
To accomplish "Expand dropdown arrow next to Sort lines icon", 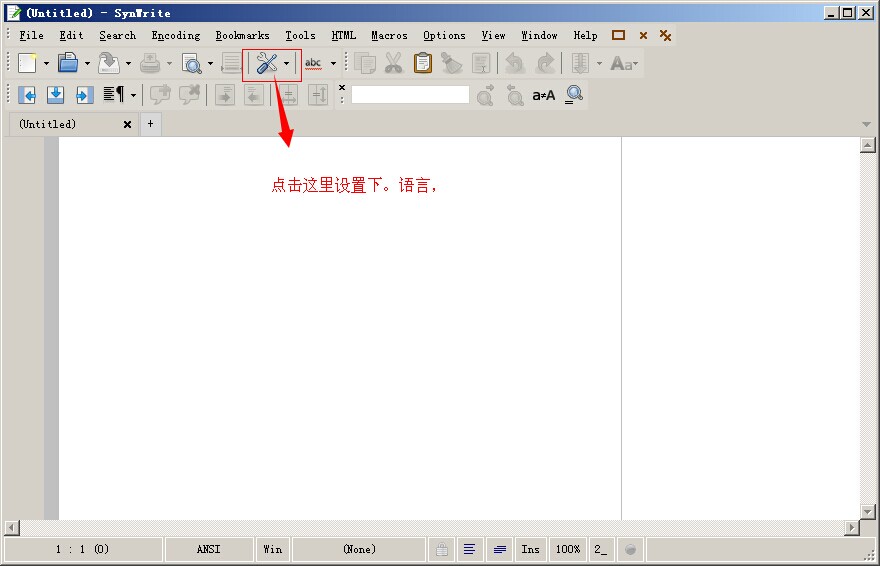I will [x=599, y=63].
